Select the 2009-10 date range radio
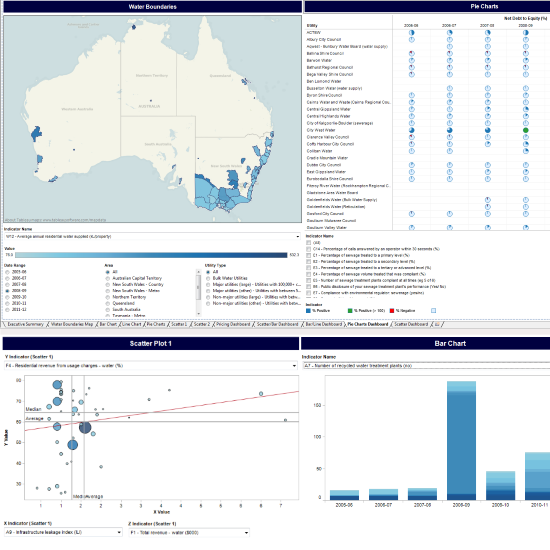 pos(7,297)
